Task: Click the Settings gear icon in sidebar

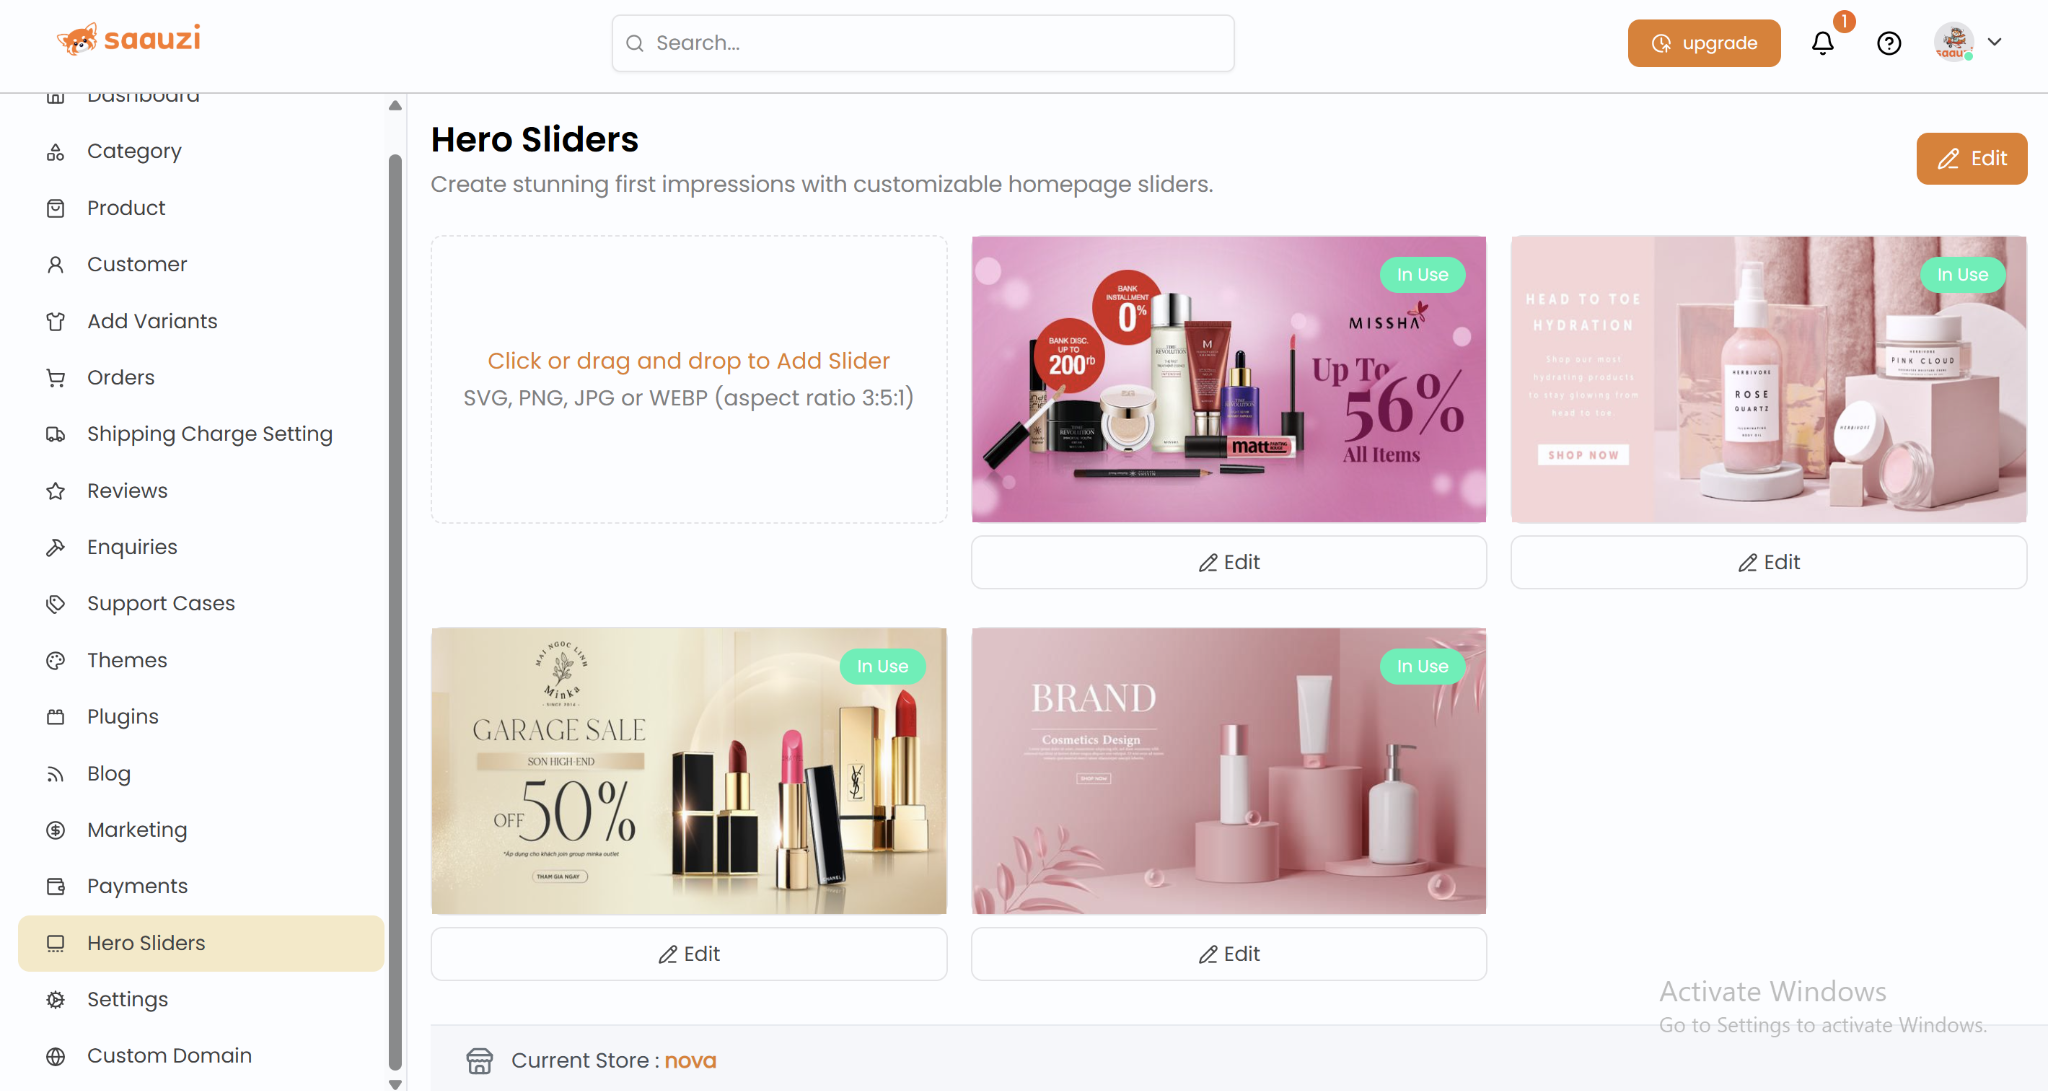Action: [56, 1000]
